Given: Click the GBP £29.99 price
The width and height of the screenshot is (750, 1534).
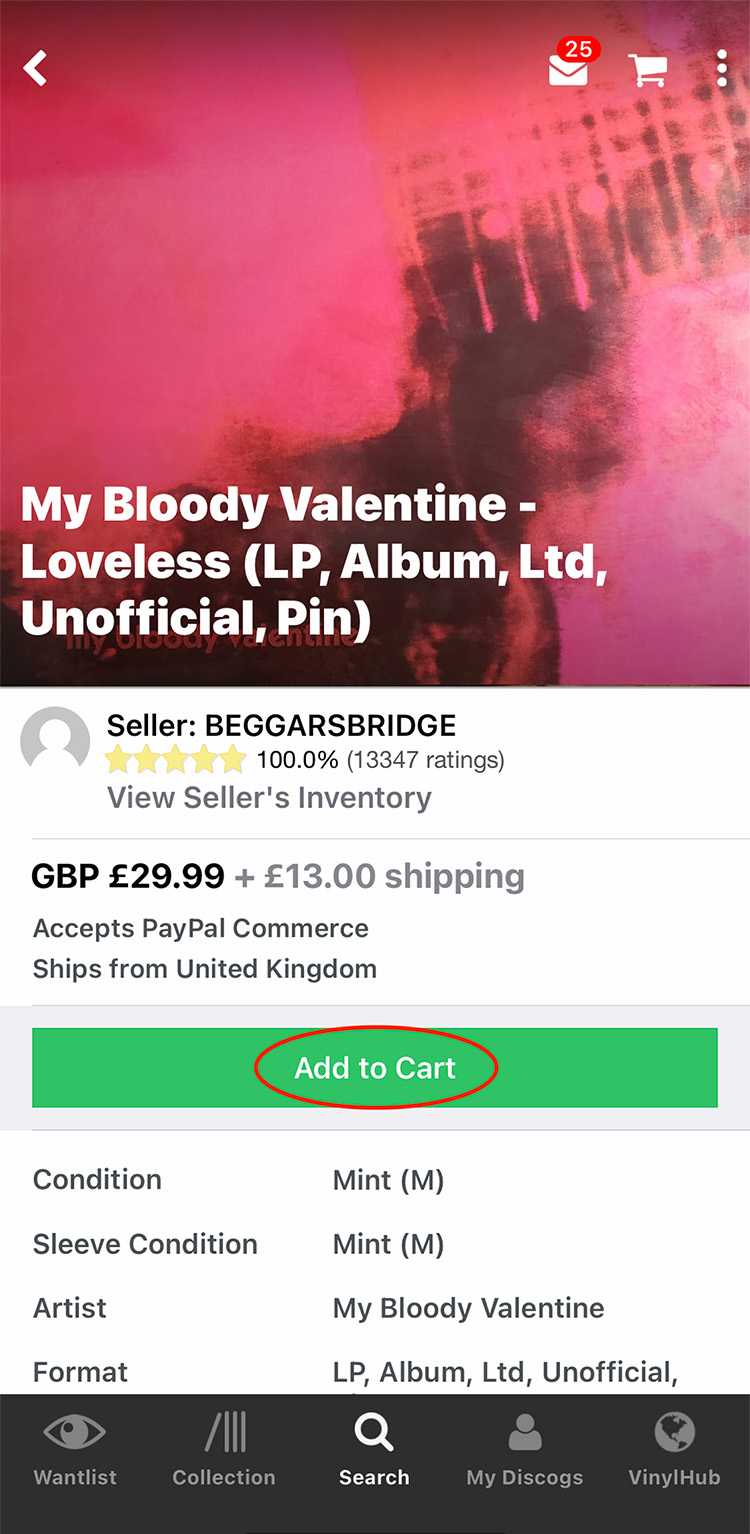Looking at the screenshot, I should (128, 876).
